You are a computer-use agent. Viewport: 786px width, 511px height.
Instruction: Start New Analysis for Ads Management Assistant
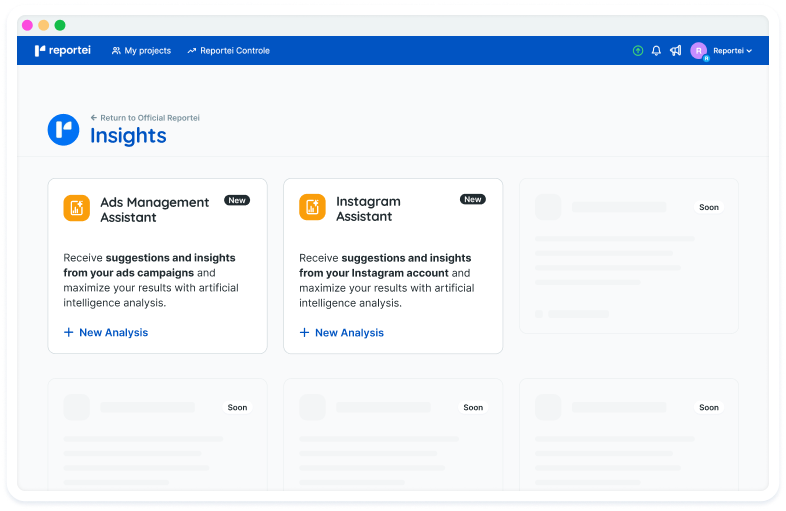[106, 332]
